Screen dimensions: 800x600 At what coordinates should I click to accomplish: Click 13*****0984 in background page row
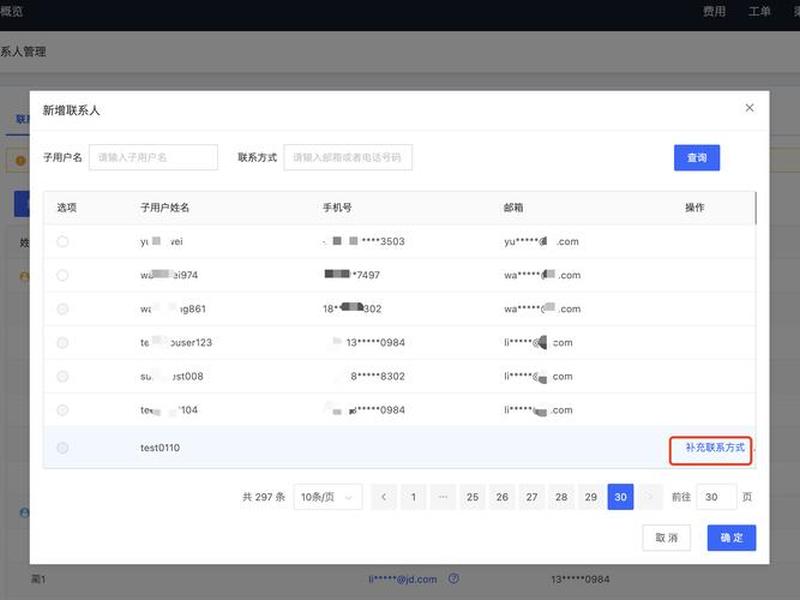click(580, 579)
